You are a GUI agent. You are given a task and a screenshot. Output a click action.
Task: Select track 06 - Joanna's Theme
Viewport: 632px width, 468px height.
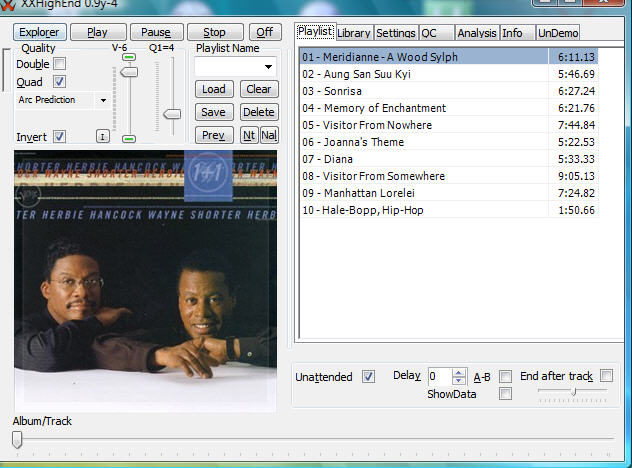coord(449,142)
